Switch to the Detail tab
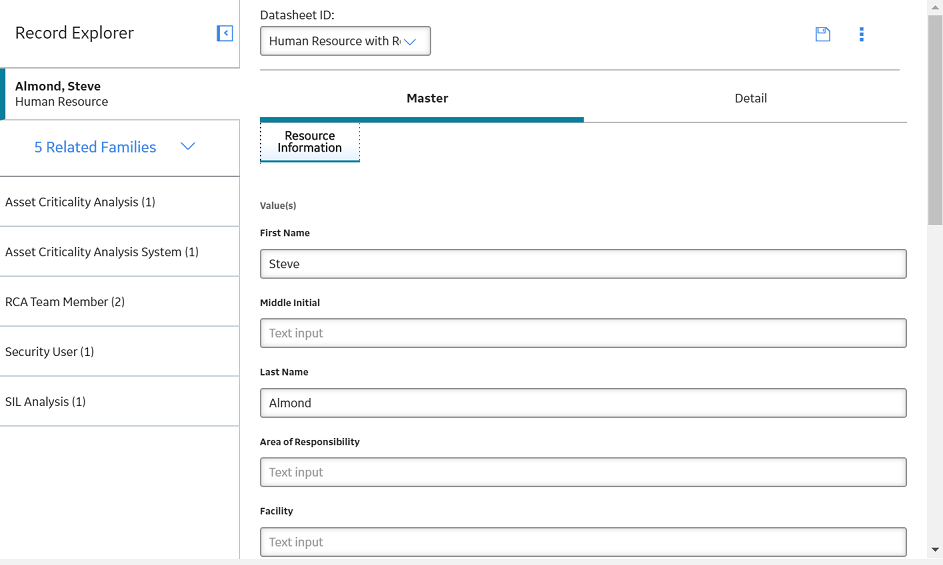943x565 pixels. [751, 98]
